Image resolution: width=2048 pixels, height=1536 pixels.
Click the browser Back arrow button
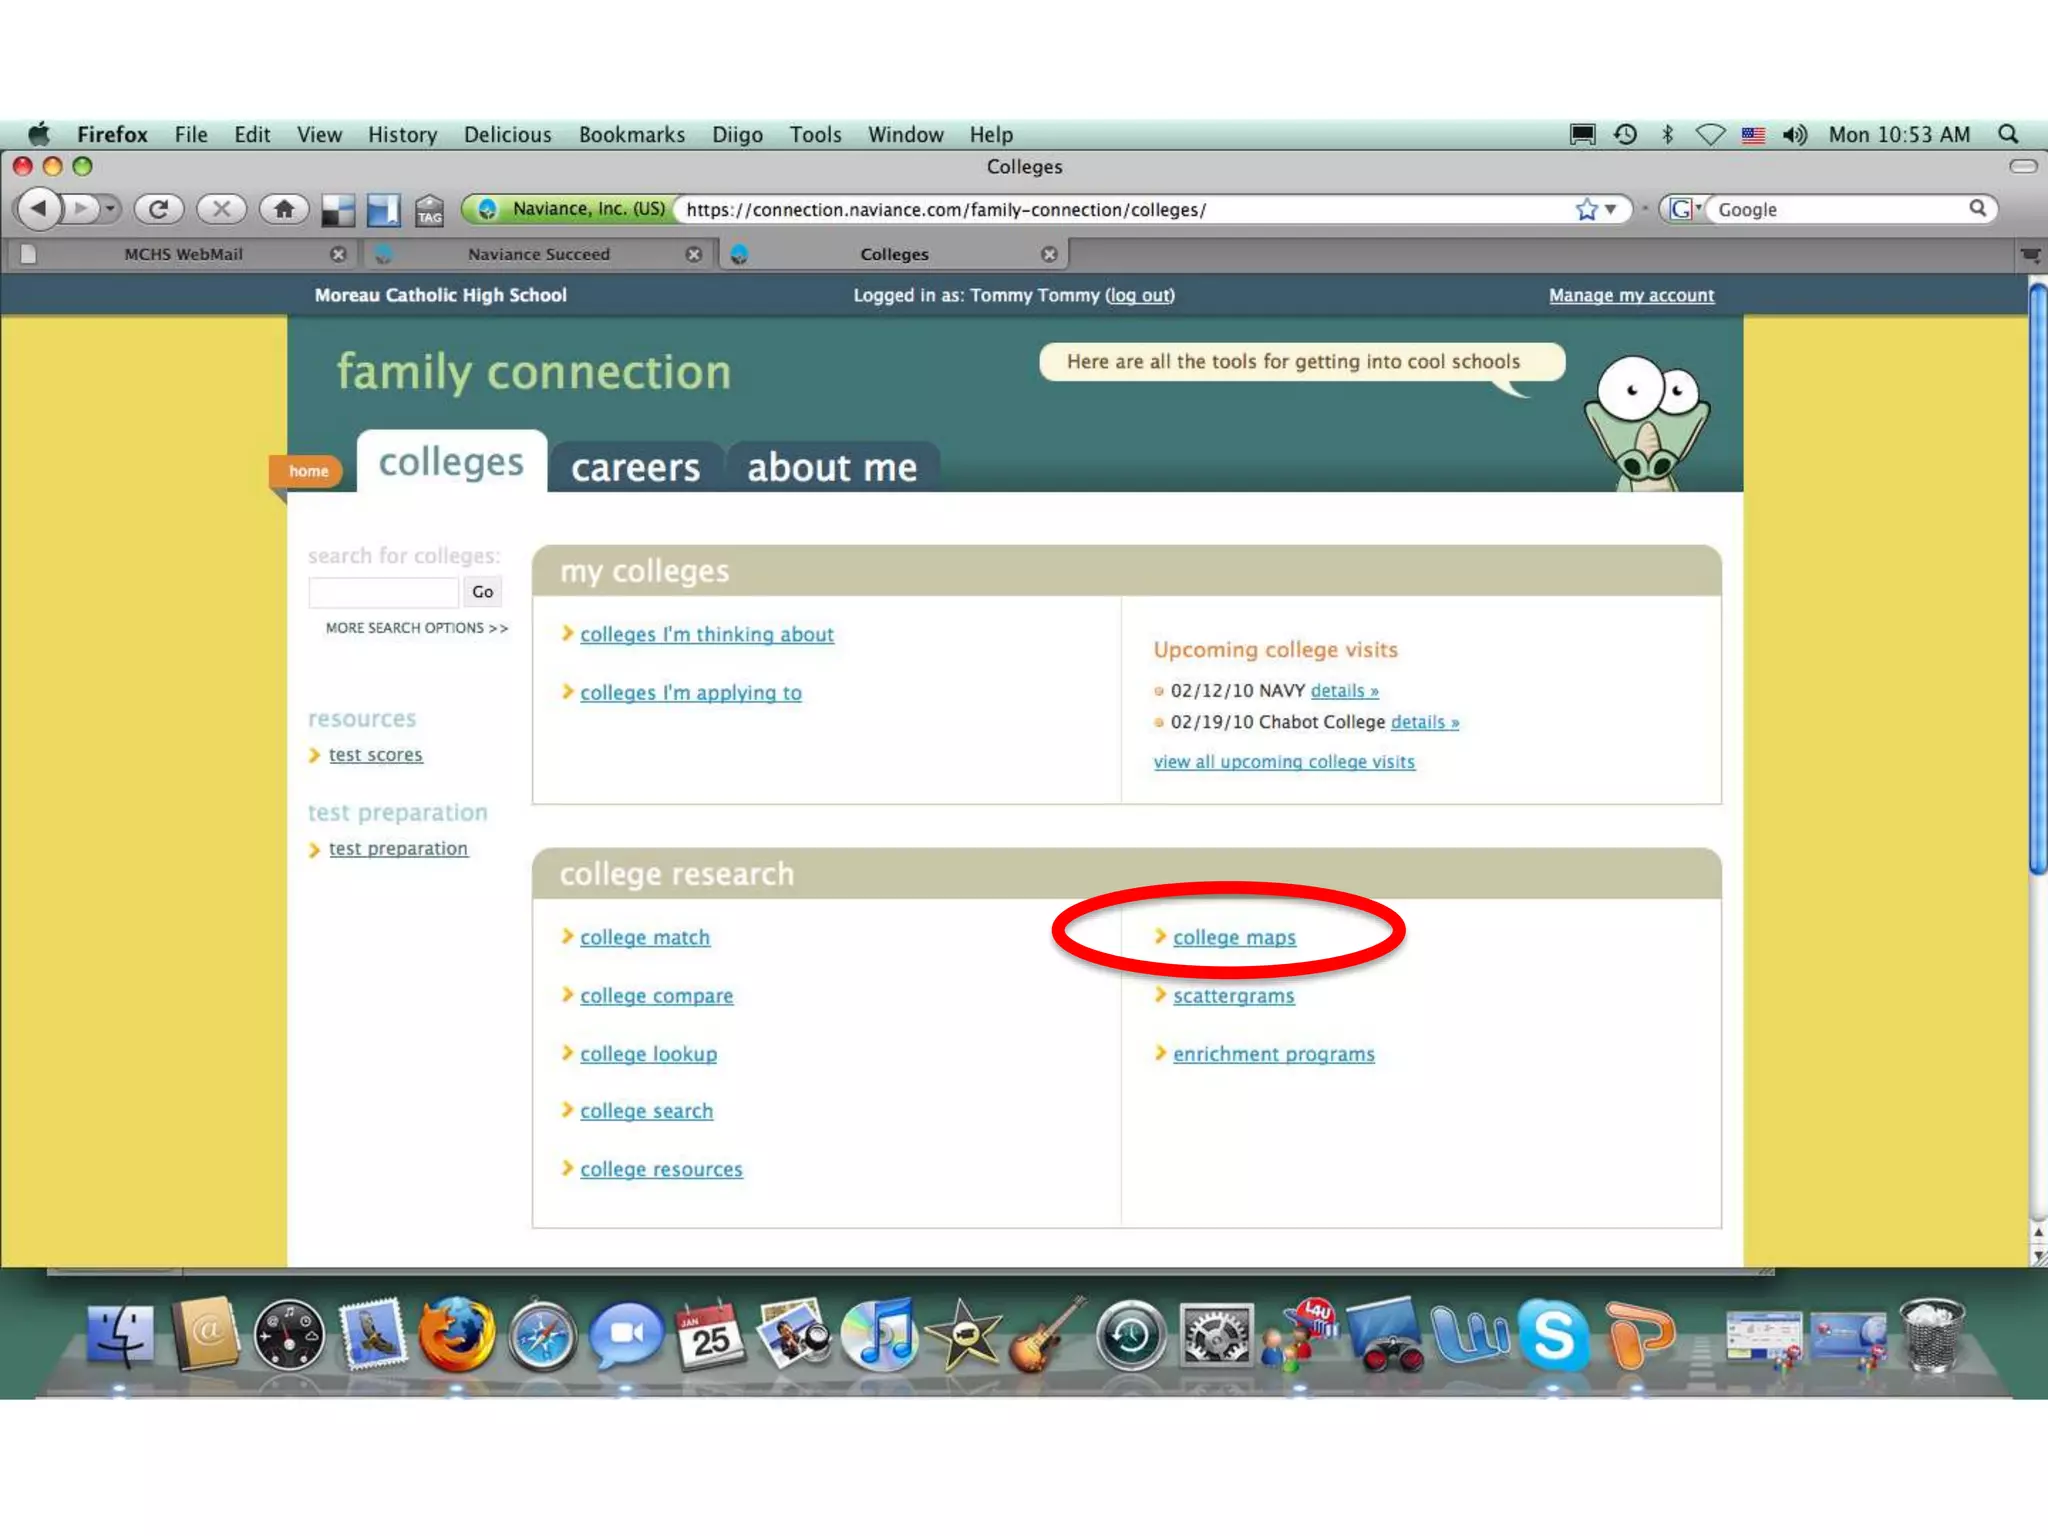coord(38,209)
